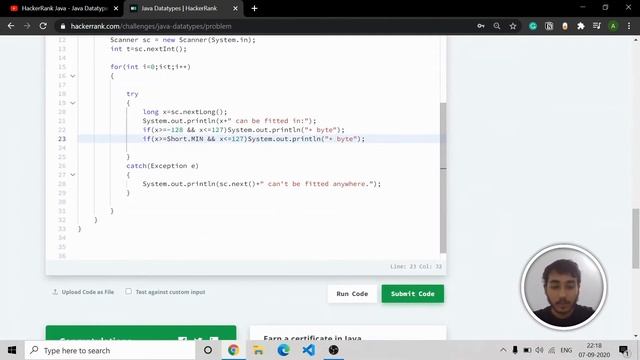Click the microphone tray icon
Image resolution: width=640 pixels, height=360 pixels.
click(515, 350)
